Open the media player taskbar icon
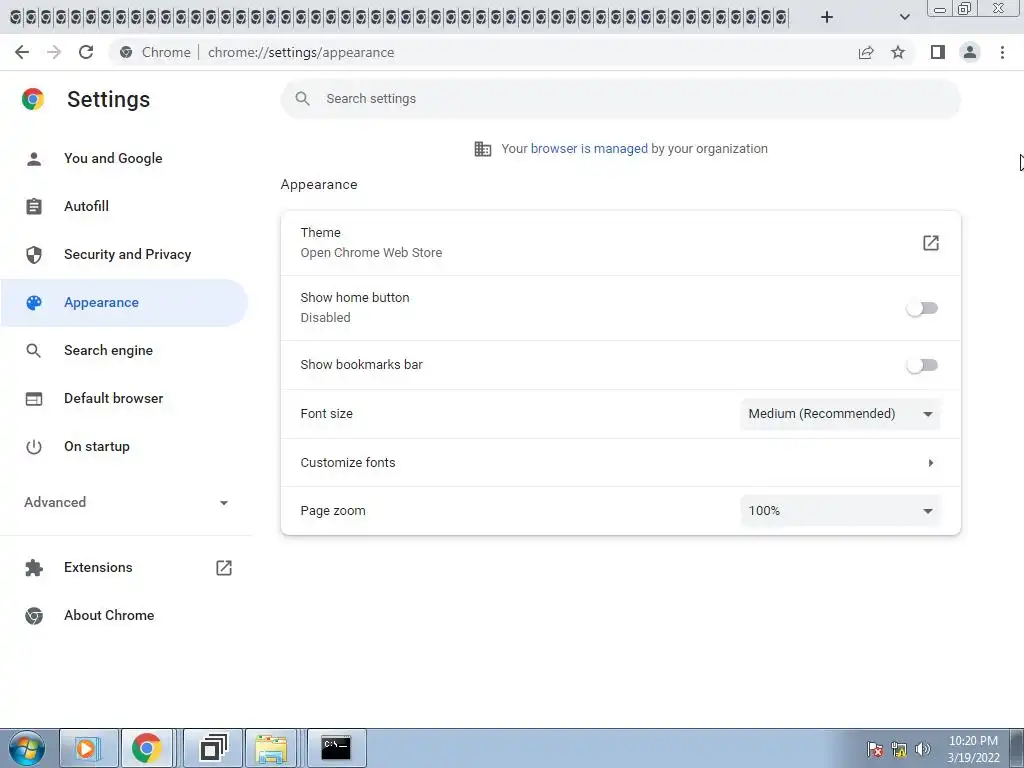 click(88, 748)
